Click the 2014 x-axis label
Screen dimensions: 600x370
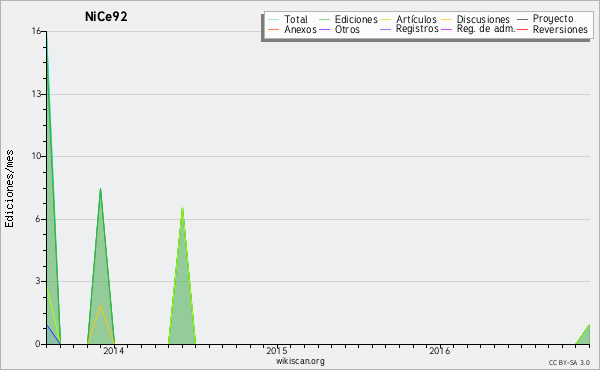pyautogui.click(x=114, y=350)
